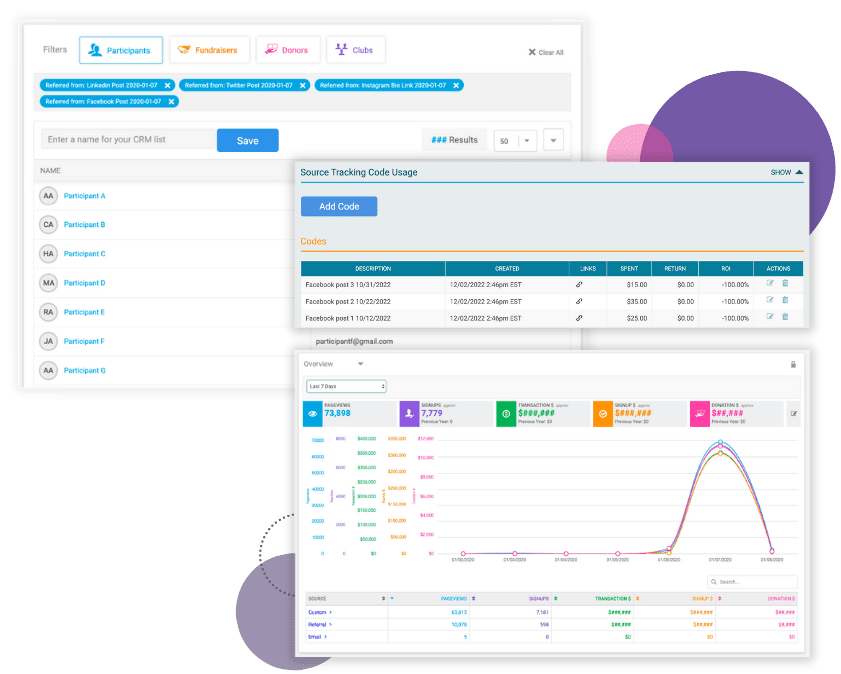The image size is (841, 674).
Task: Open the 50 results-per-page dropdown
Action: coord(515,141)
